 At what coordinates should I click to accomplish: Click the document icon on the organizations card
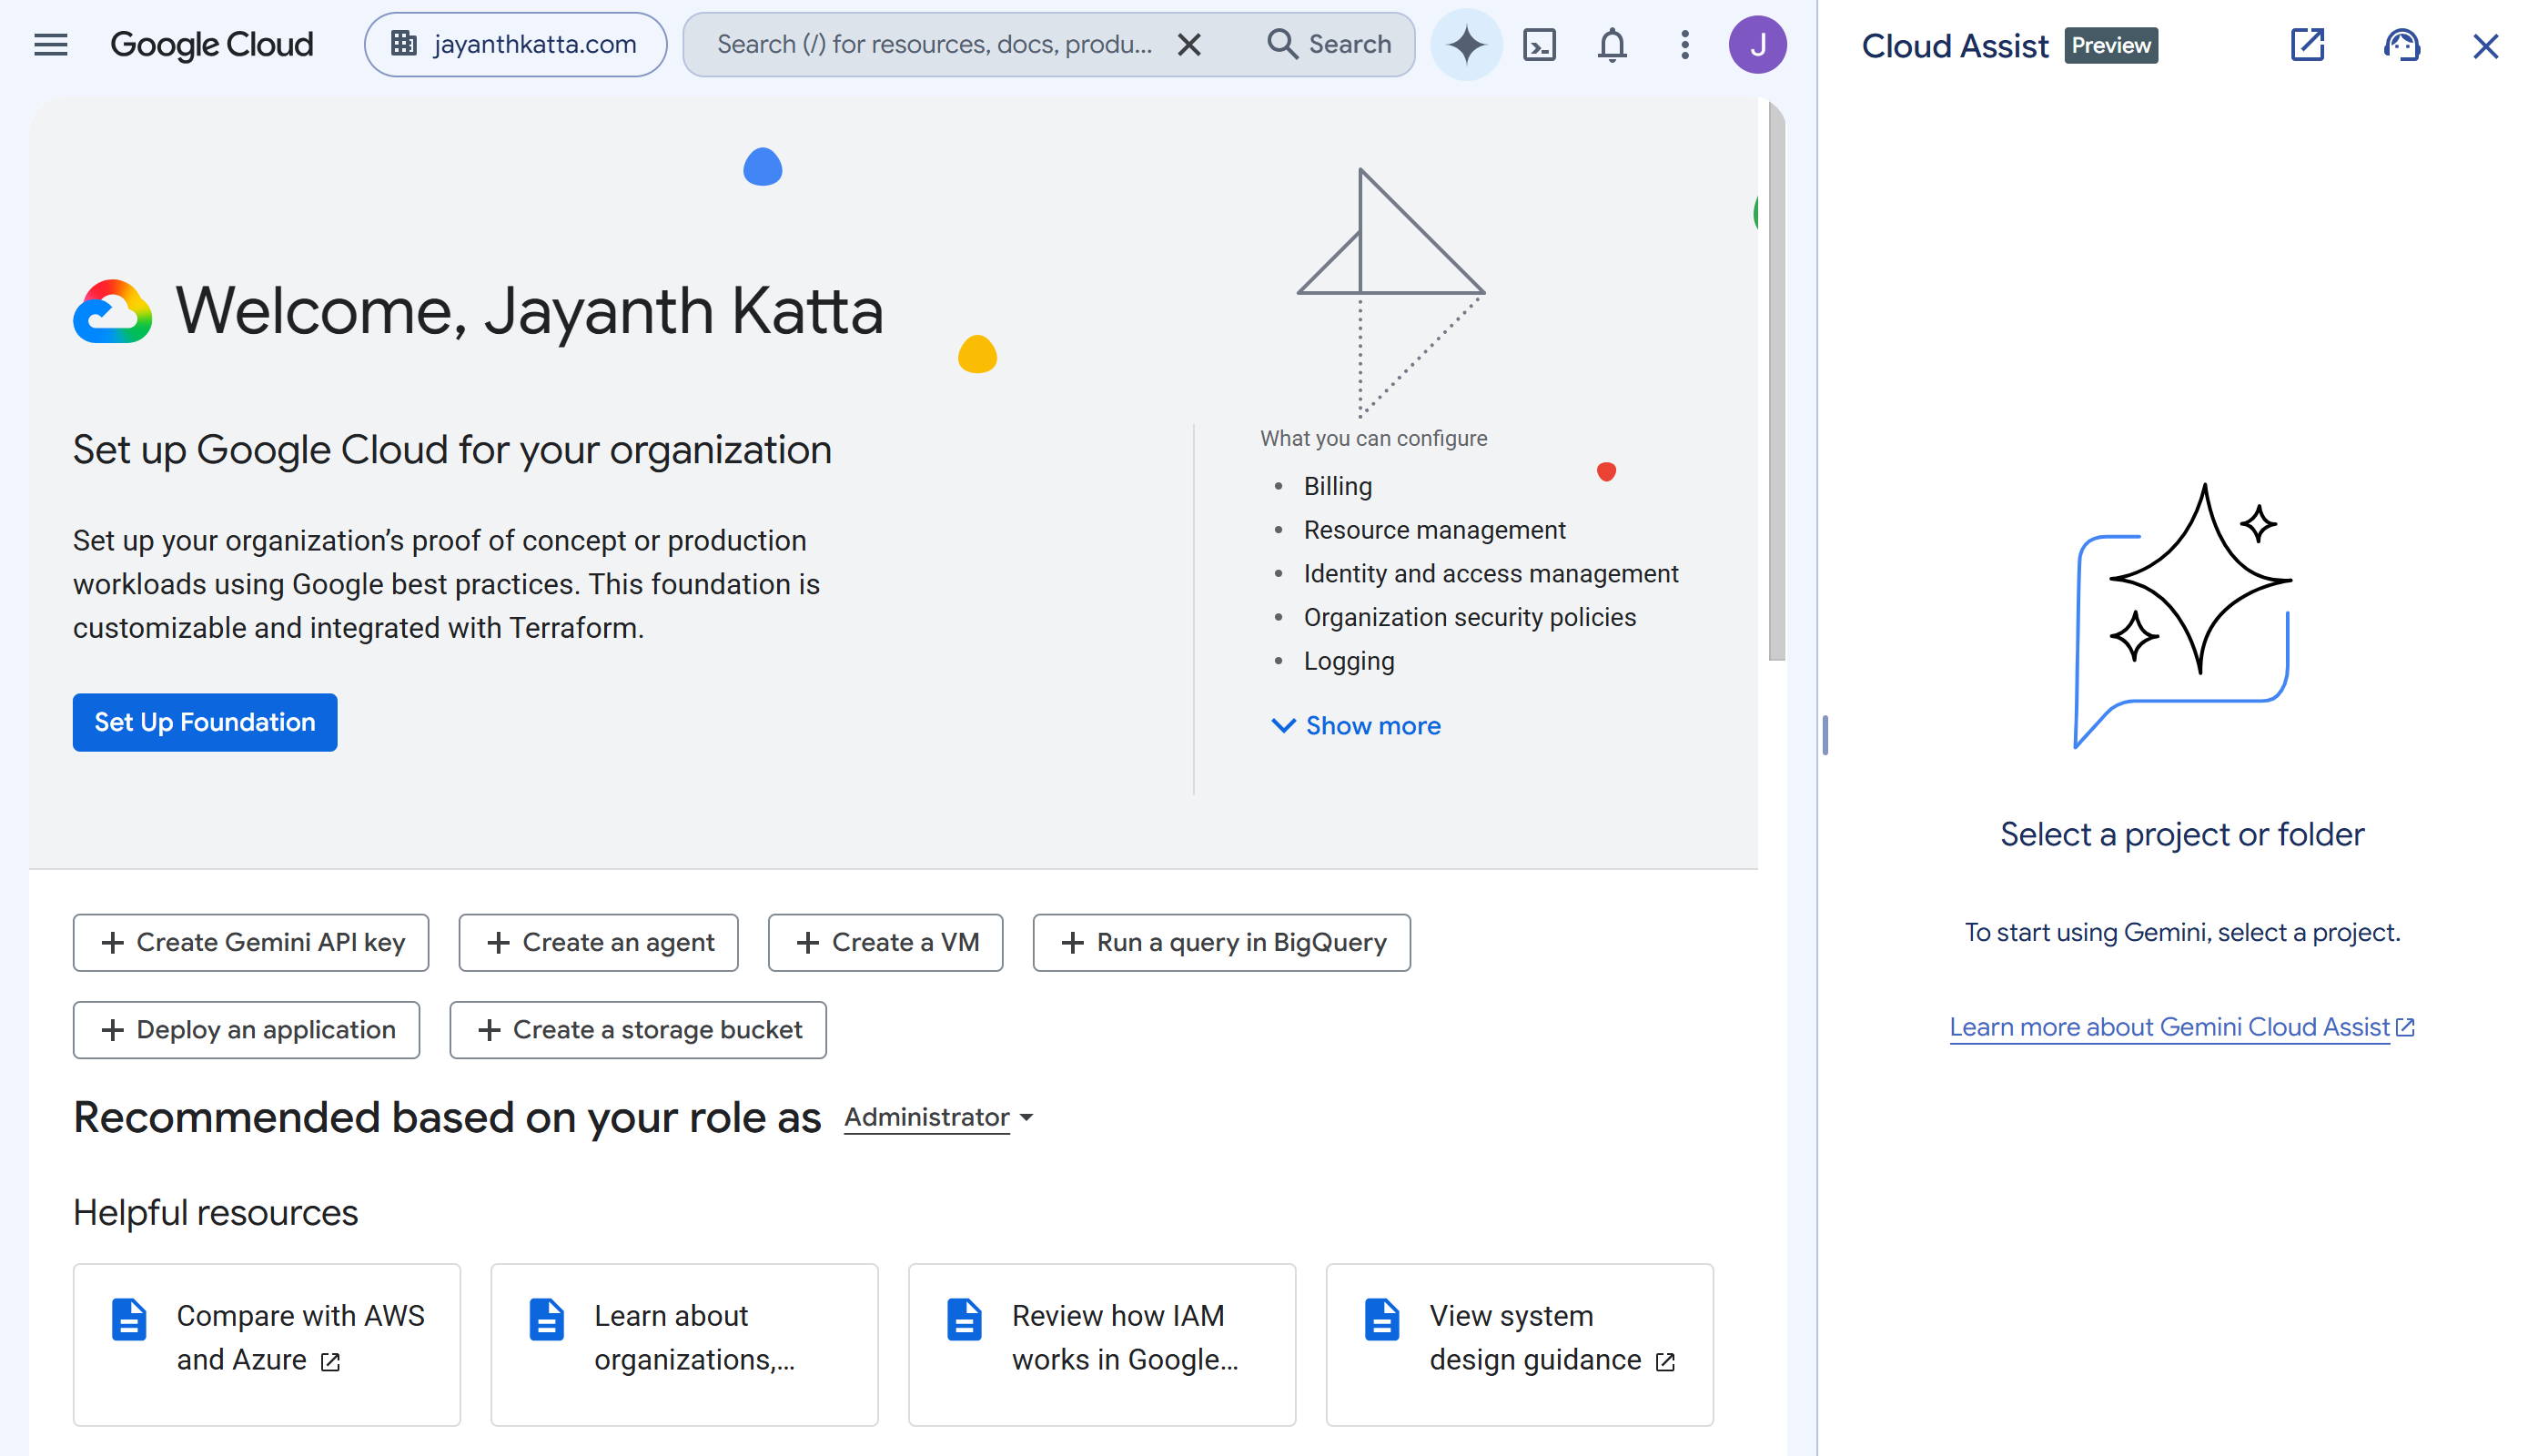pos(547,1319)
